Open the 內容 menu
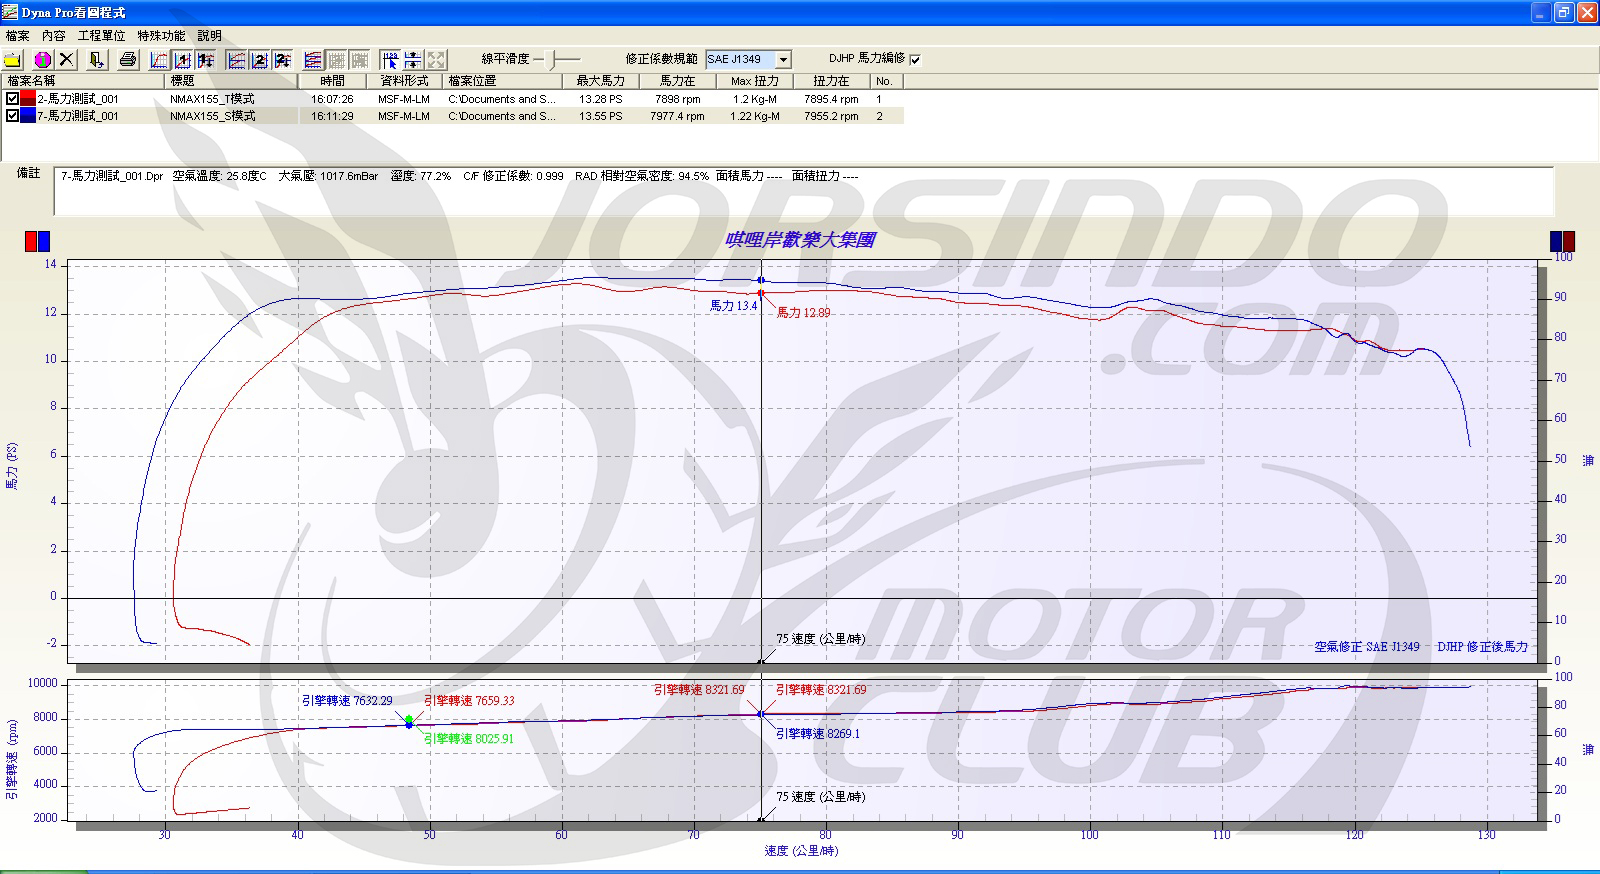 [x=53, y=36]
